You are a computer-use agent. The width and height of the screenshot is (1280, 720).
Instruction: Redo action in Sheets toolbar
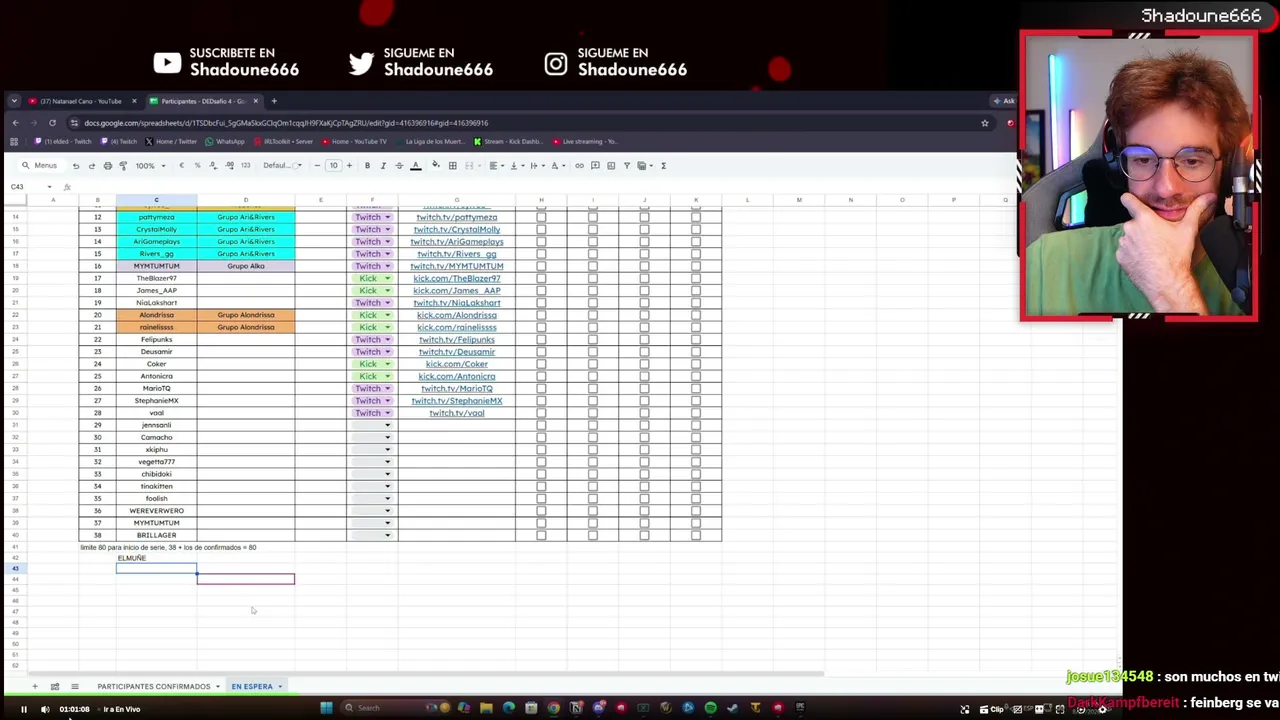point(91,166)
